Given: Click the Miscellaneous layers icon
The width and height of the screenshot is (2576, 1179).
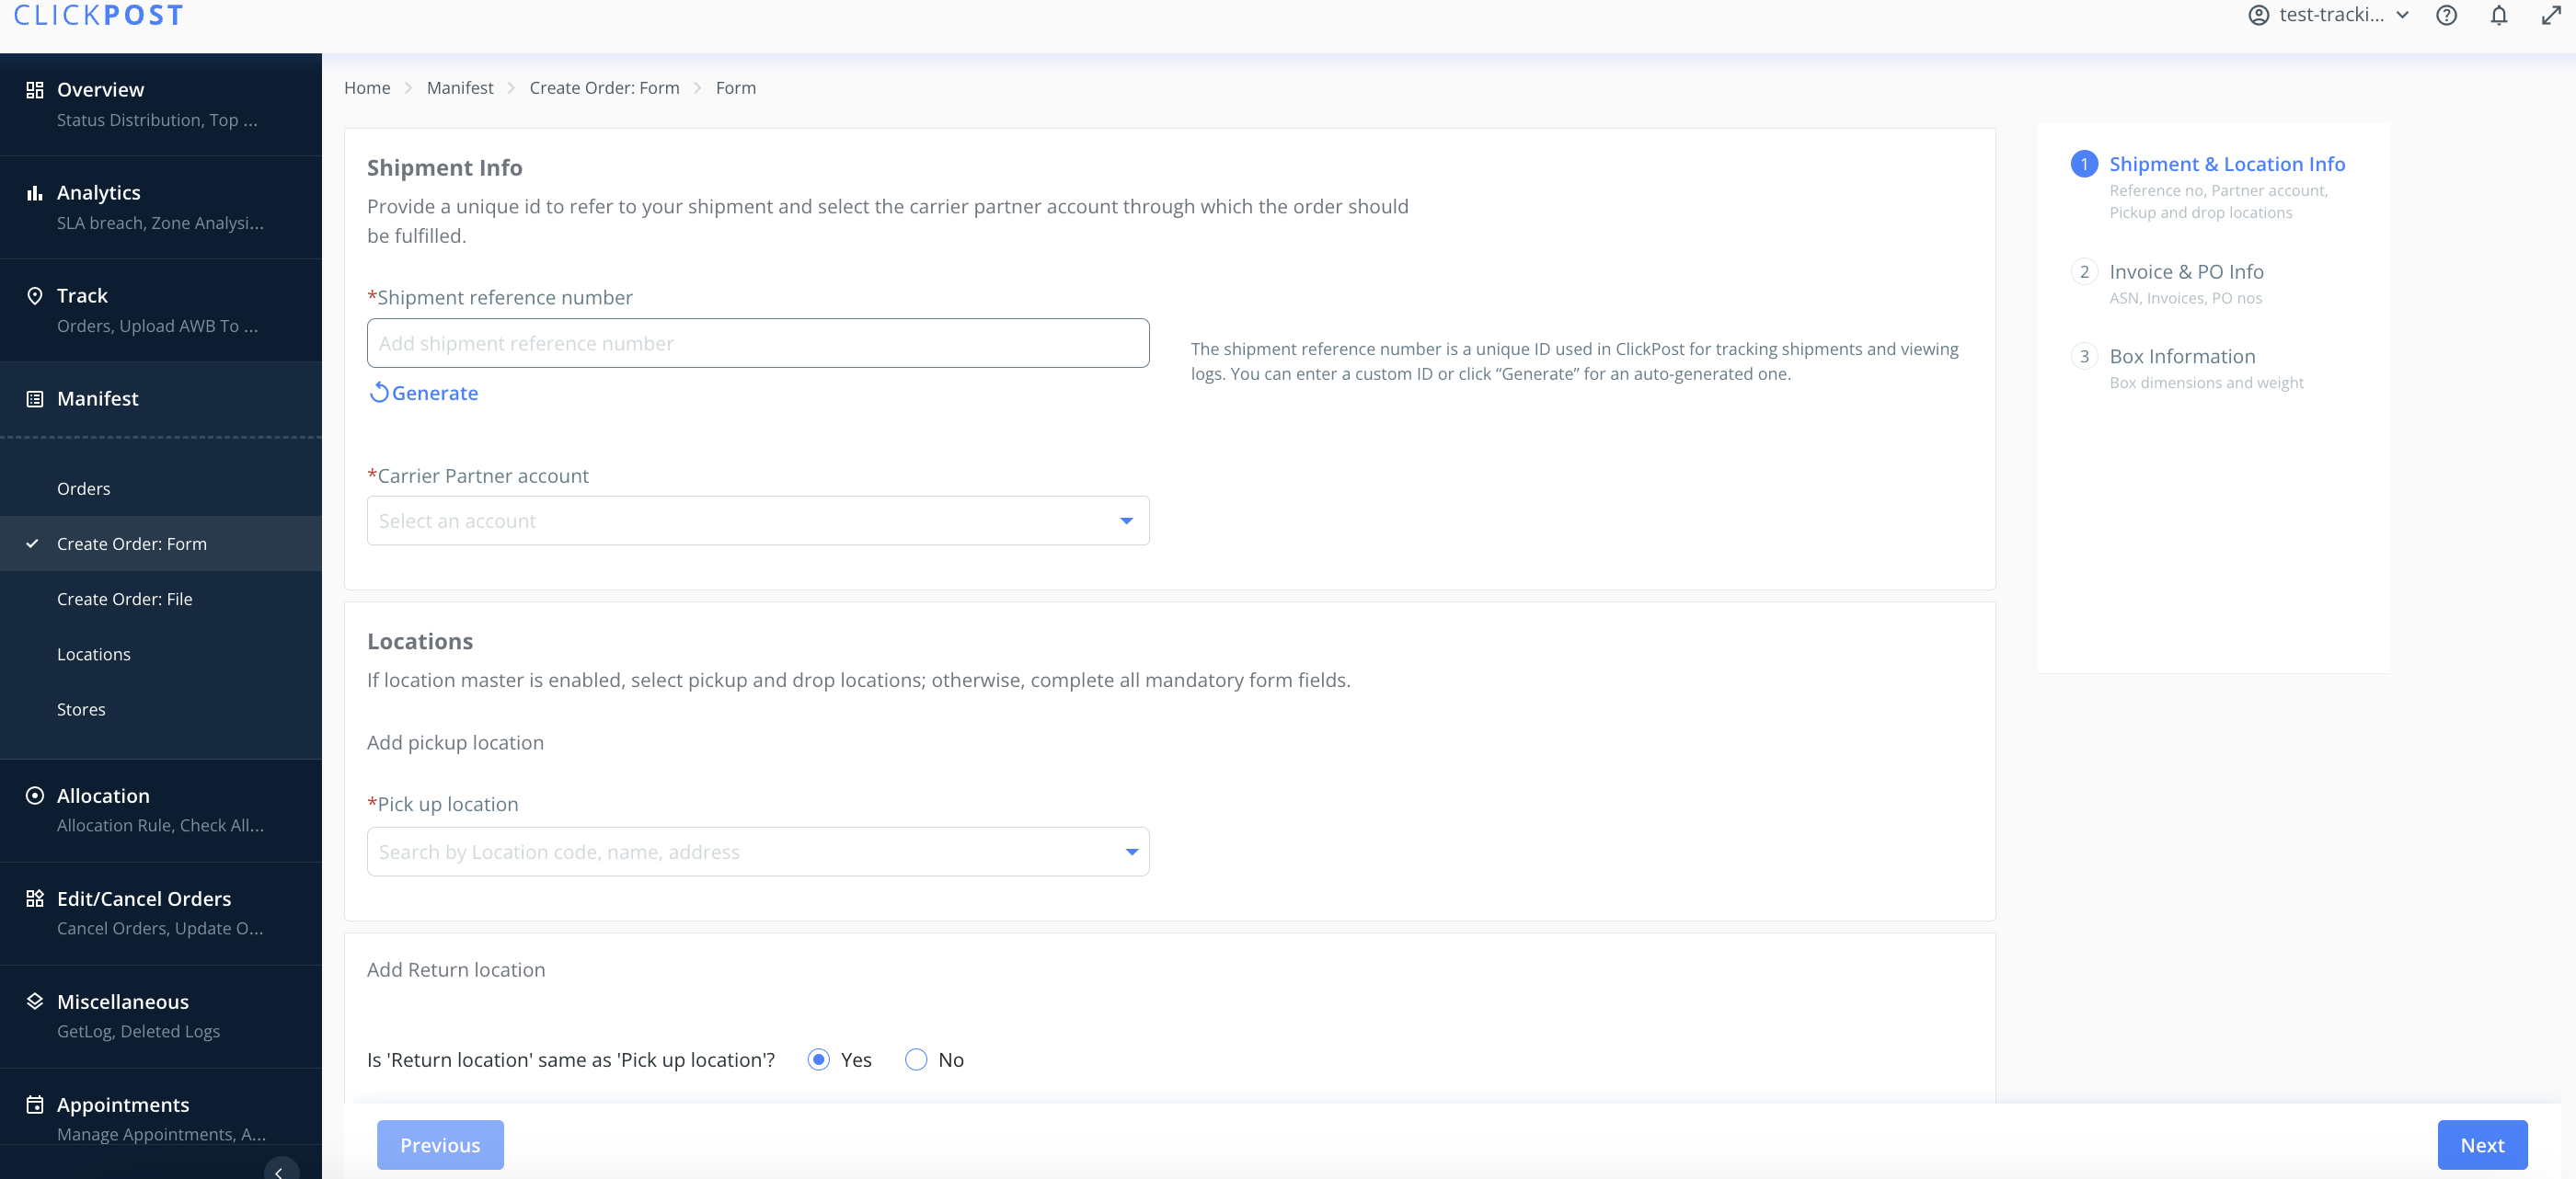Looking at the screenshot, I should (34, 1002).
